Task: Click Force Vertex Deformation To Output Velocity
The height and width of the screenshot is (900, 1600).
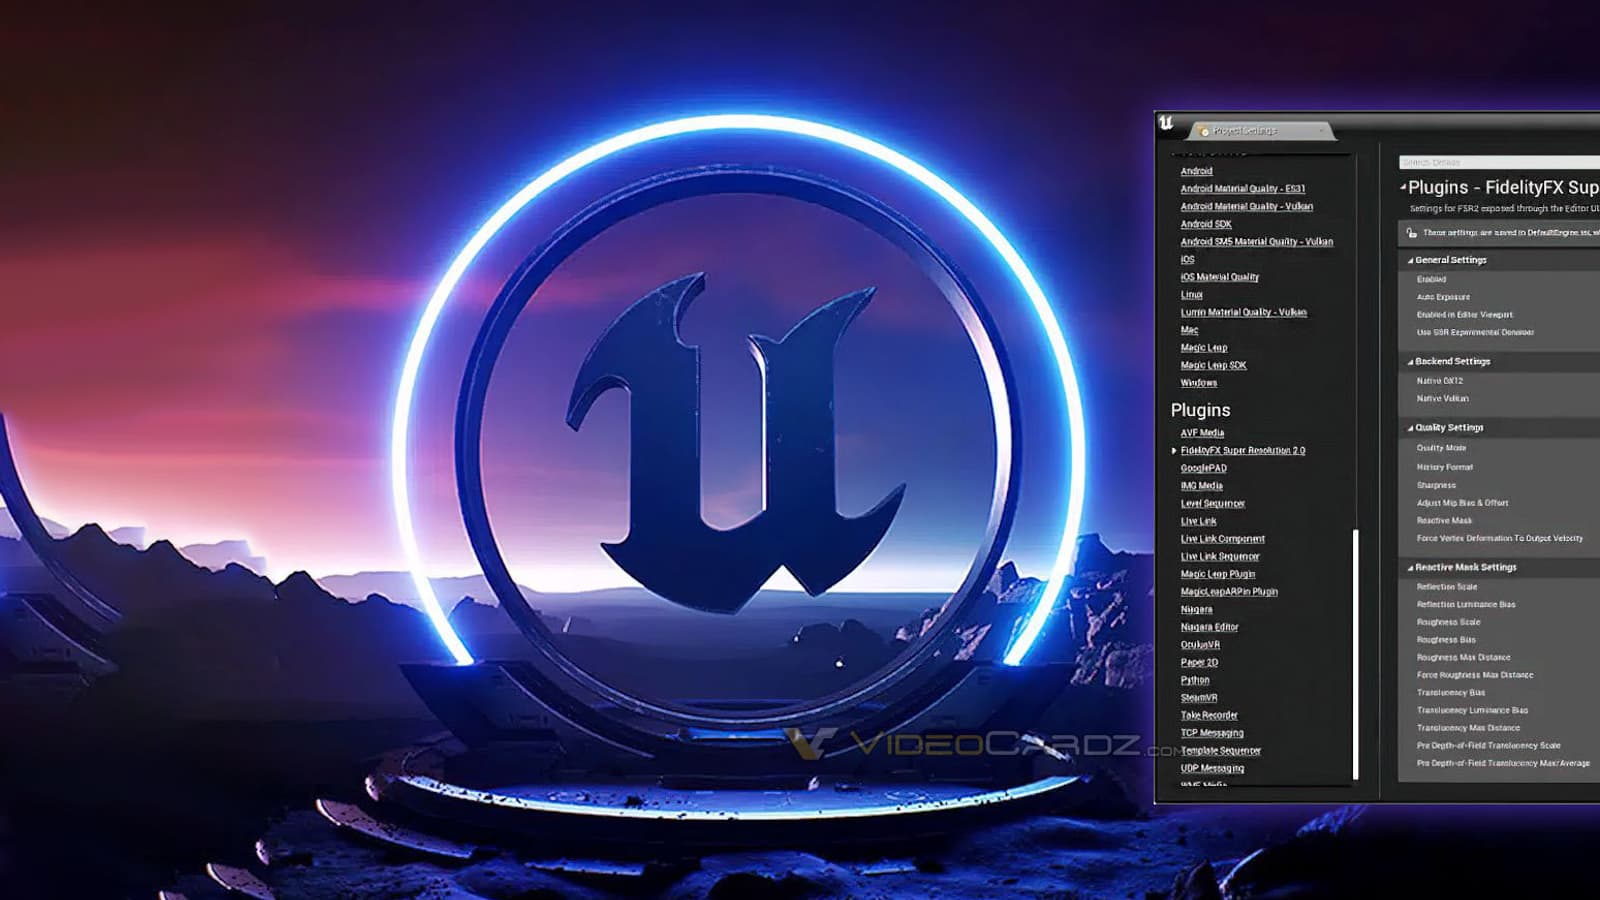Action: pyautogui.click(x=1499, y=539)
